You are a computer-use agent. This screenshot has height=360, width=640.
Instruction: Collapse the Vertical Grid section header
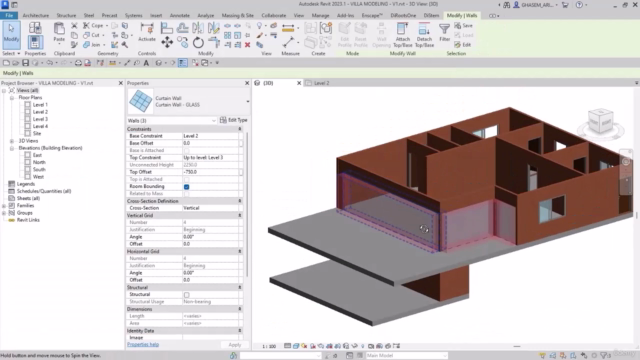(240, 215)
